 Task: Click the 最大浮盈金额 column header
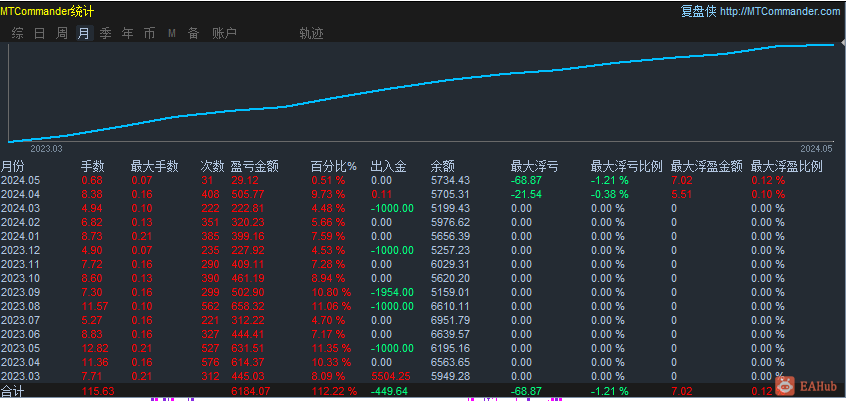click(707, 166)
